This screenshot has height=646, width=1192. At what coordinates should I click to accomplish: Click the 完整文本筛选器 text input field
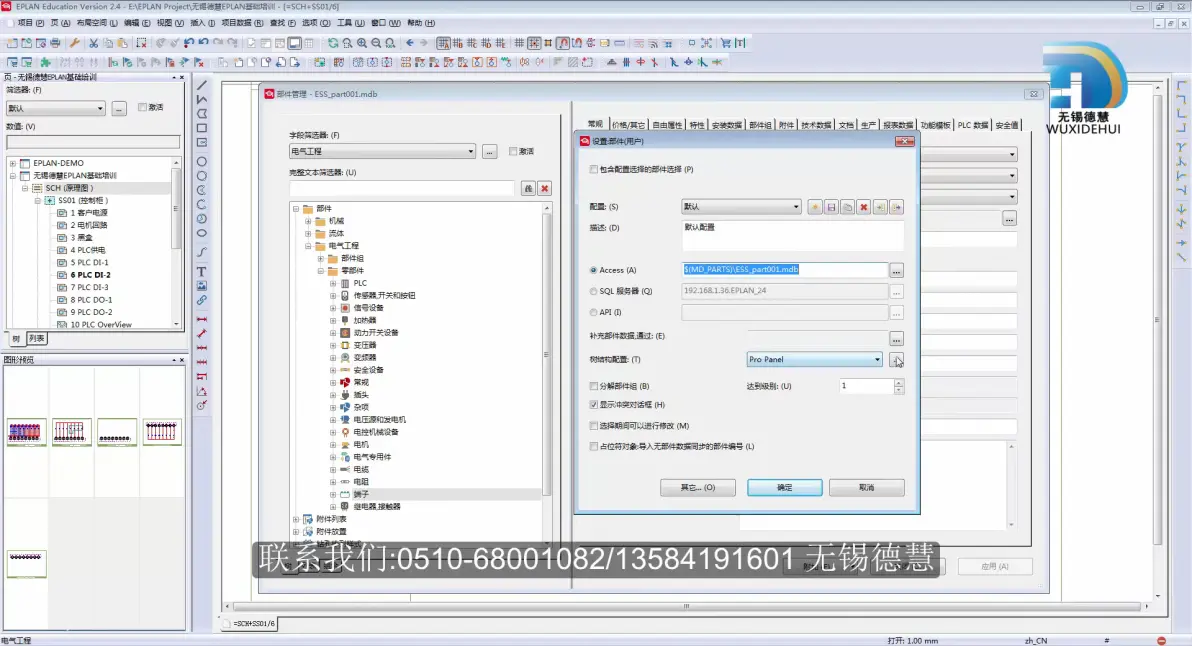(403, 188)
